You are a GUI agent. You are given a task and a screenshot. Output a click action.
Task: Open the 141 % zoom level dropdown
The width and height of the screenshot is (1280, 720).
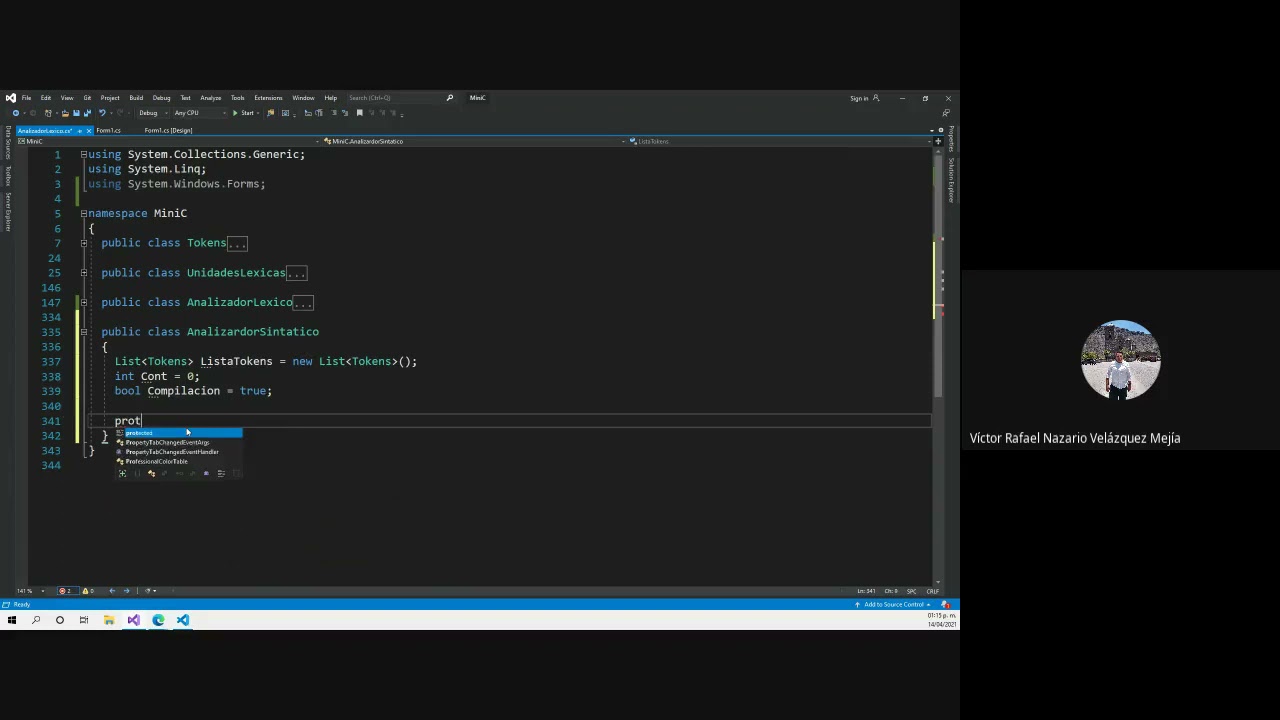(30, 591)
